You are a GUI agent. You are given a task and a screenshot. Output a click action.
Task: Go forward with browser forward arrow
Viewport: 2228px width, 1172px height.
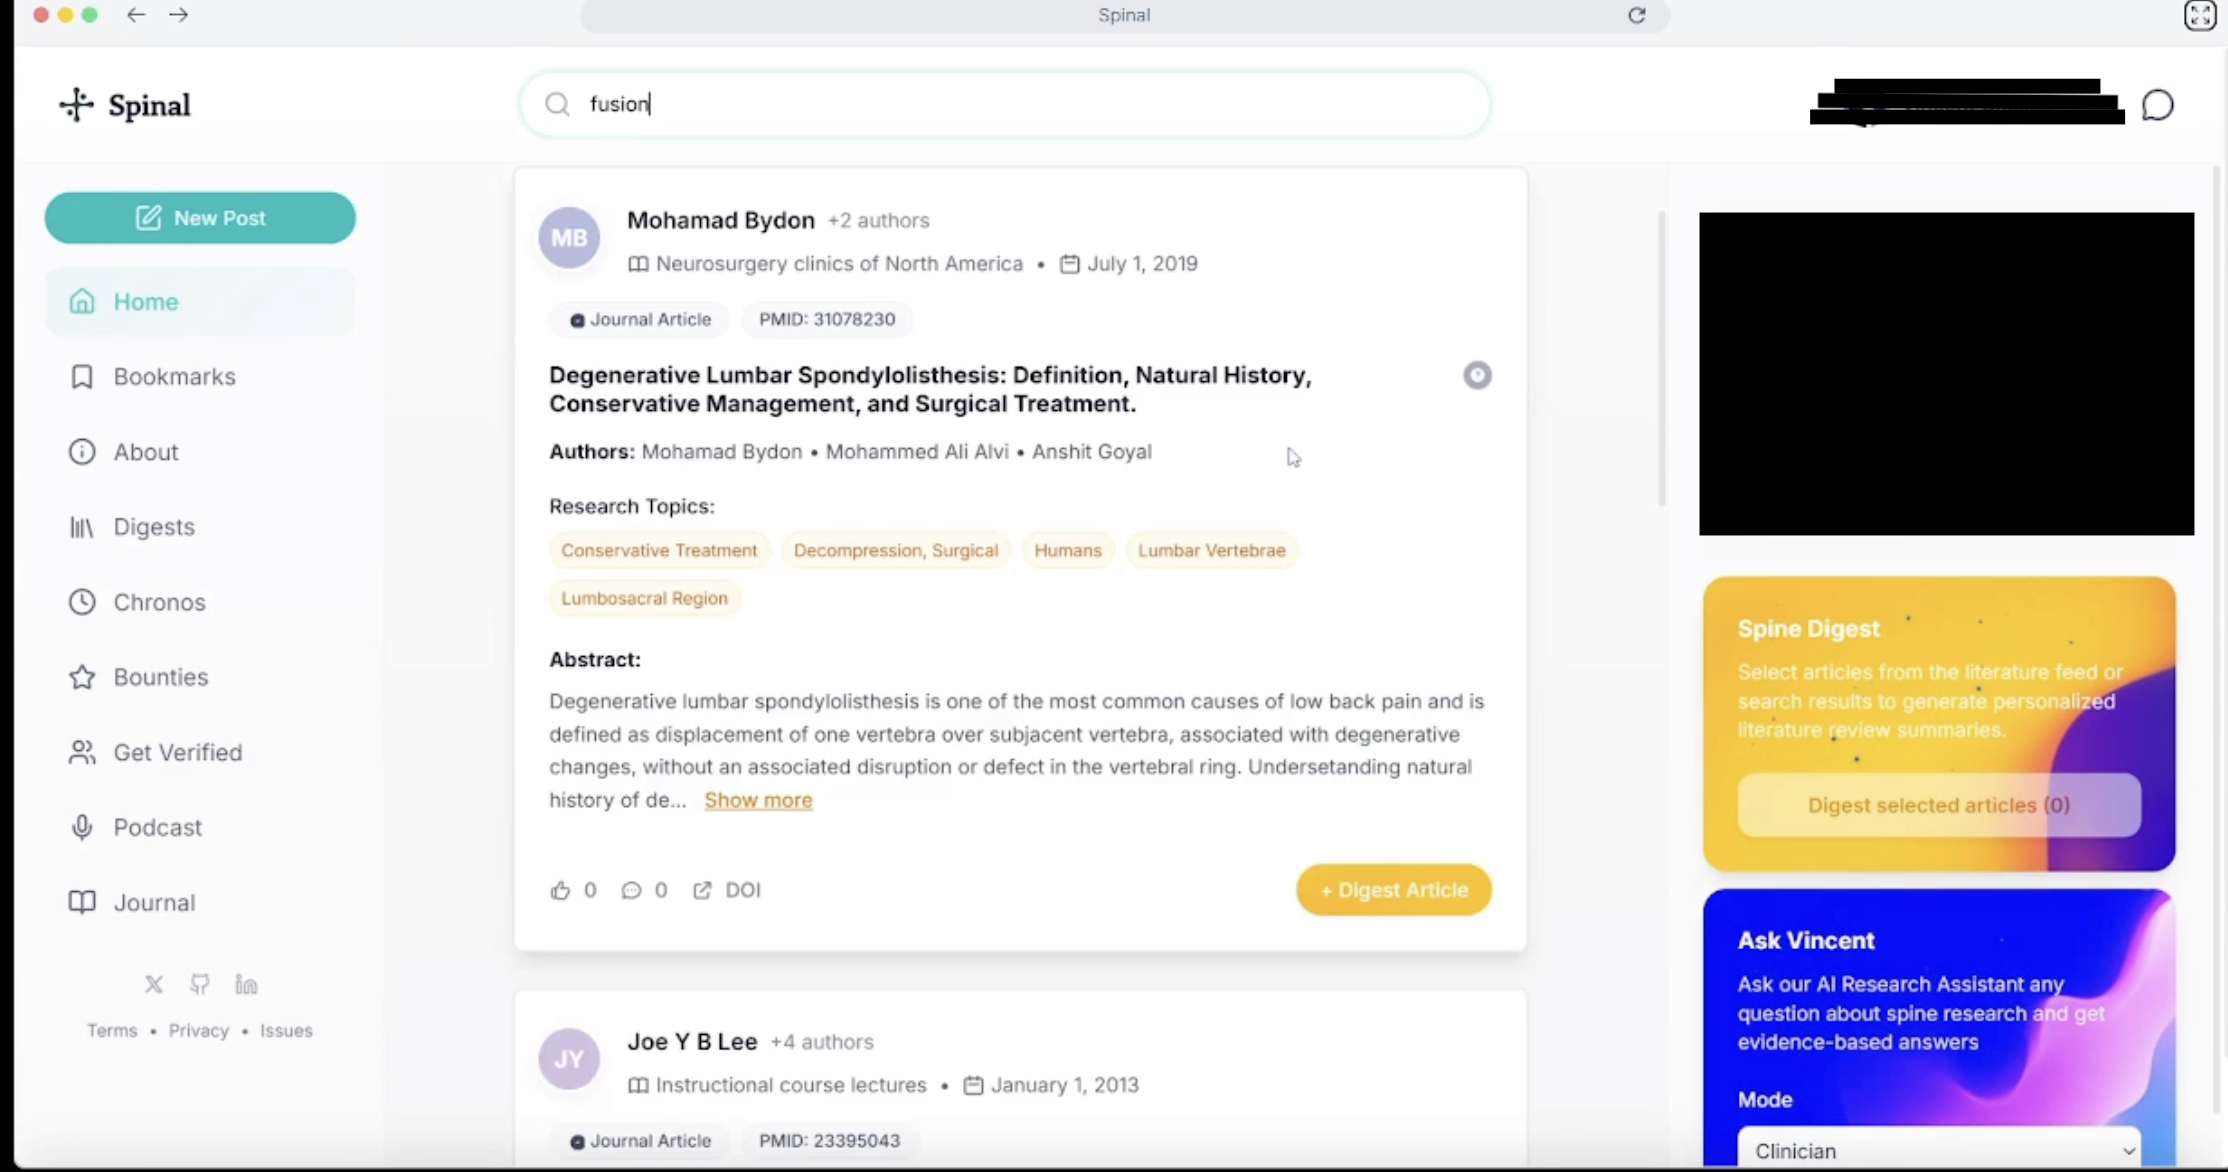(179, 15)
